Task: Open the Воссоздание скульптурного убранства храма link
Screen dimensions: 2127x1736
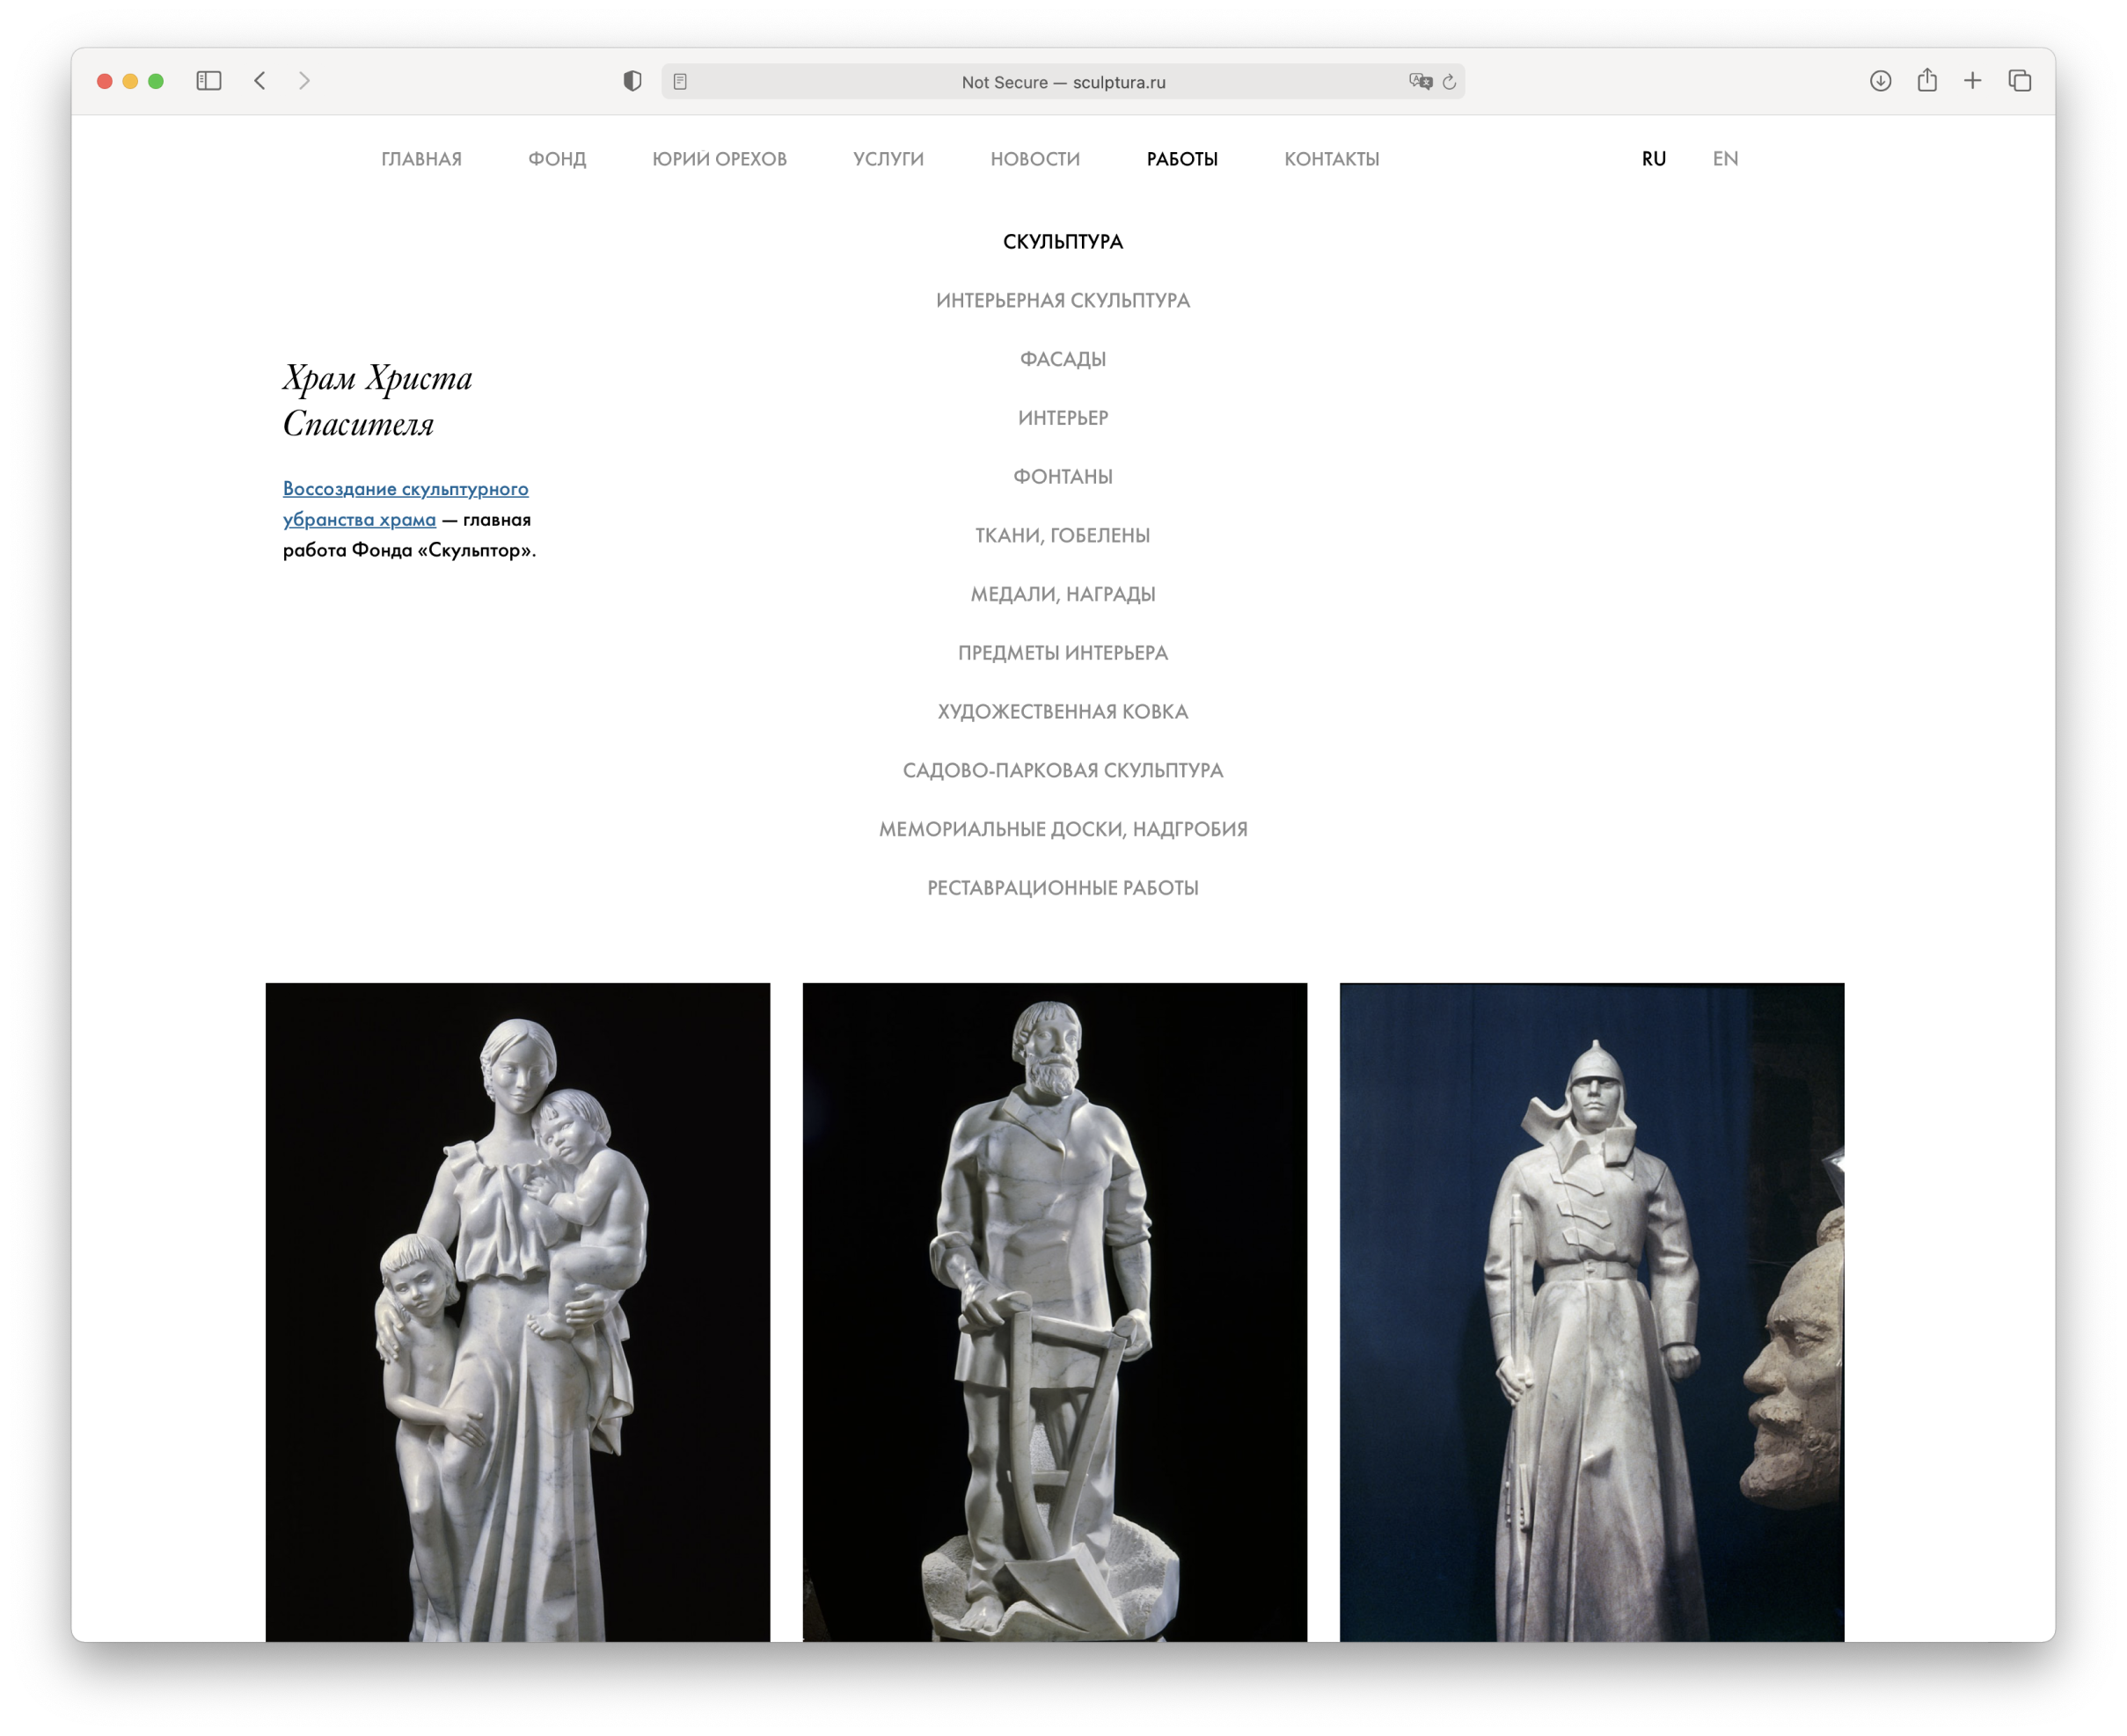Action: point(405,489)
